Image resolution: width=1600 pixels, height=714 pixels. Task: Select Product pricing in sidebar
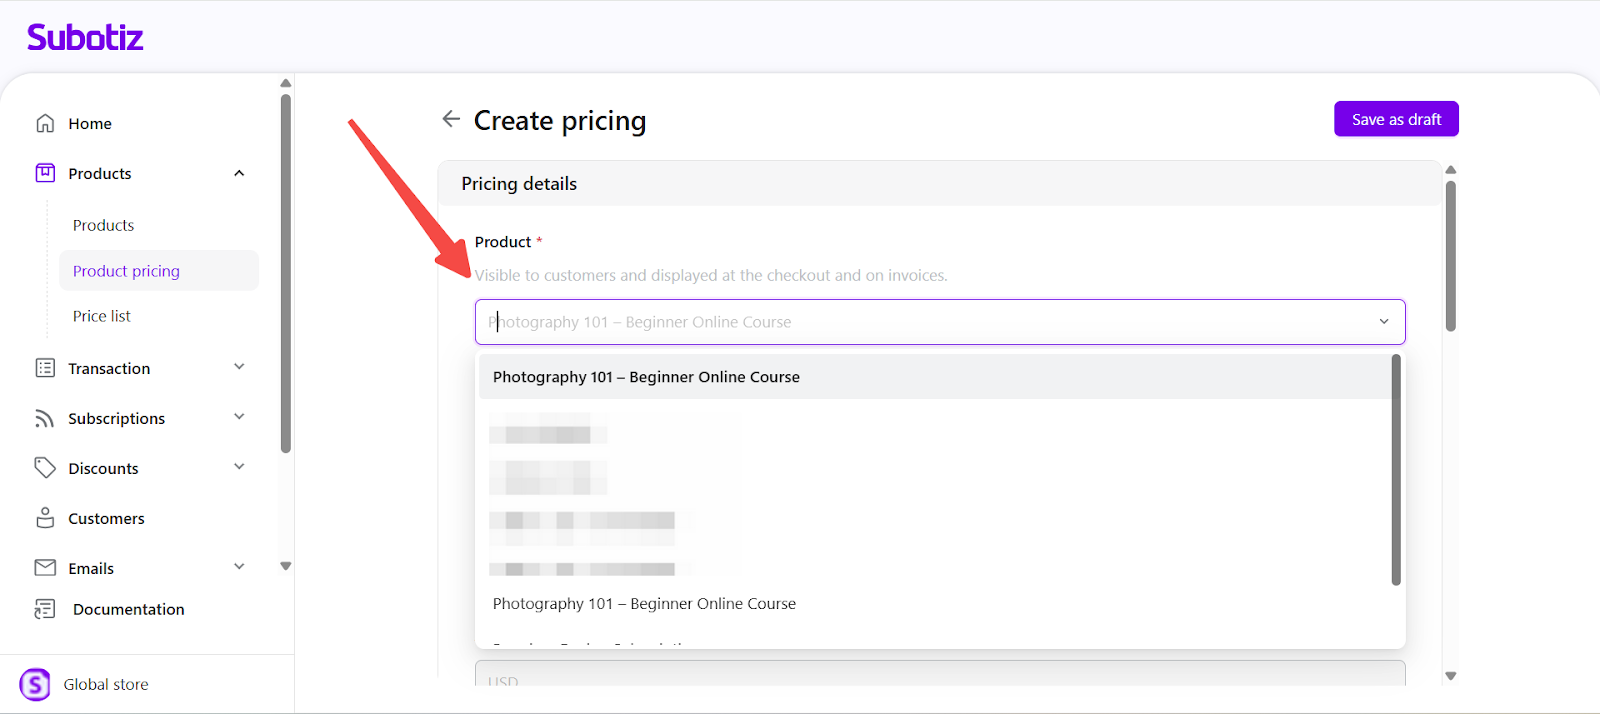[x=127, y=271]
